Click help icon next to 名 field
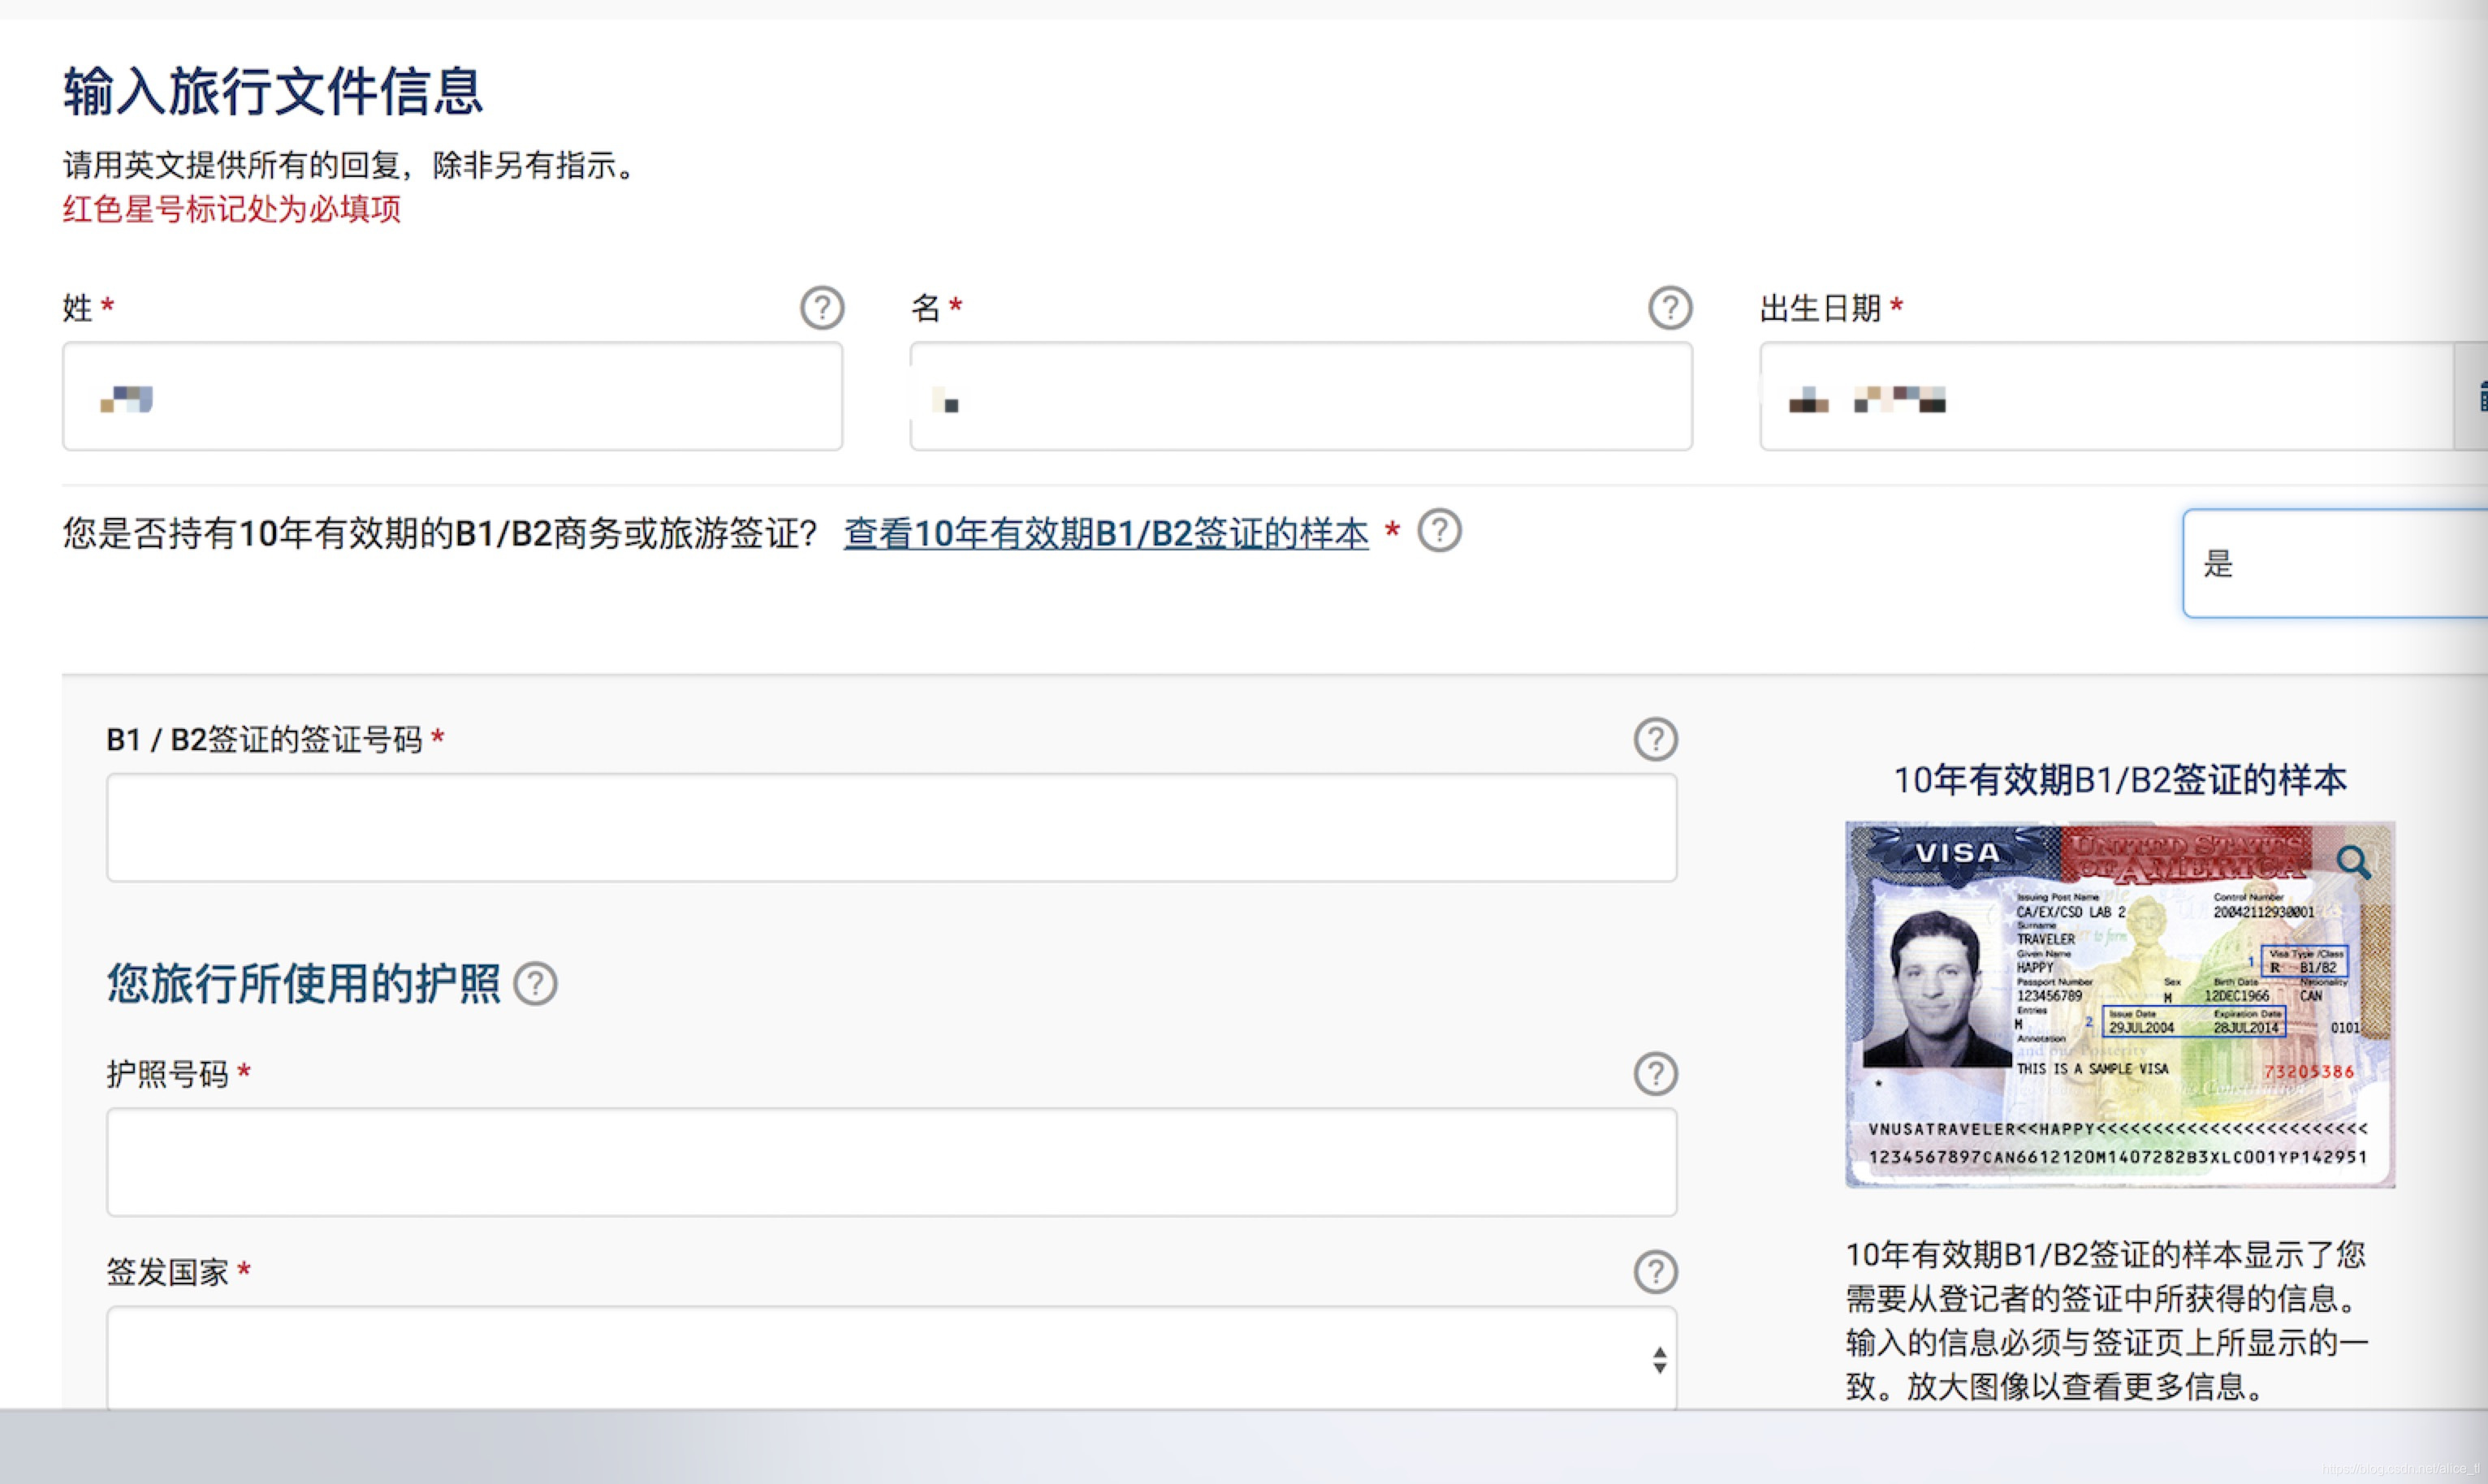2488x1484 pixels. coord(1670,308)
